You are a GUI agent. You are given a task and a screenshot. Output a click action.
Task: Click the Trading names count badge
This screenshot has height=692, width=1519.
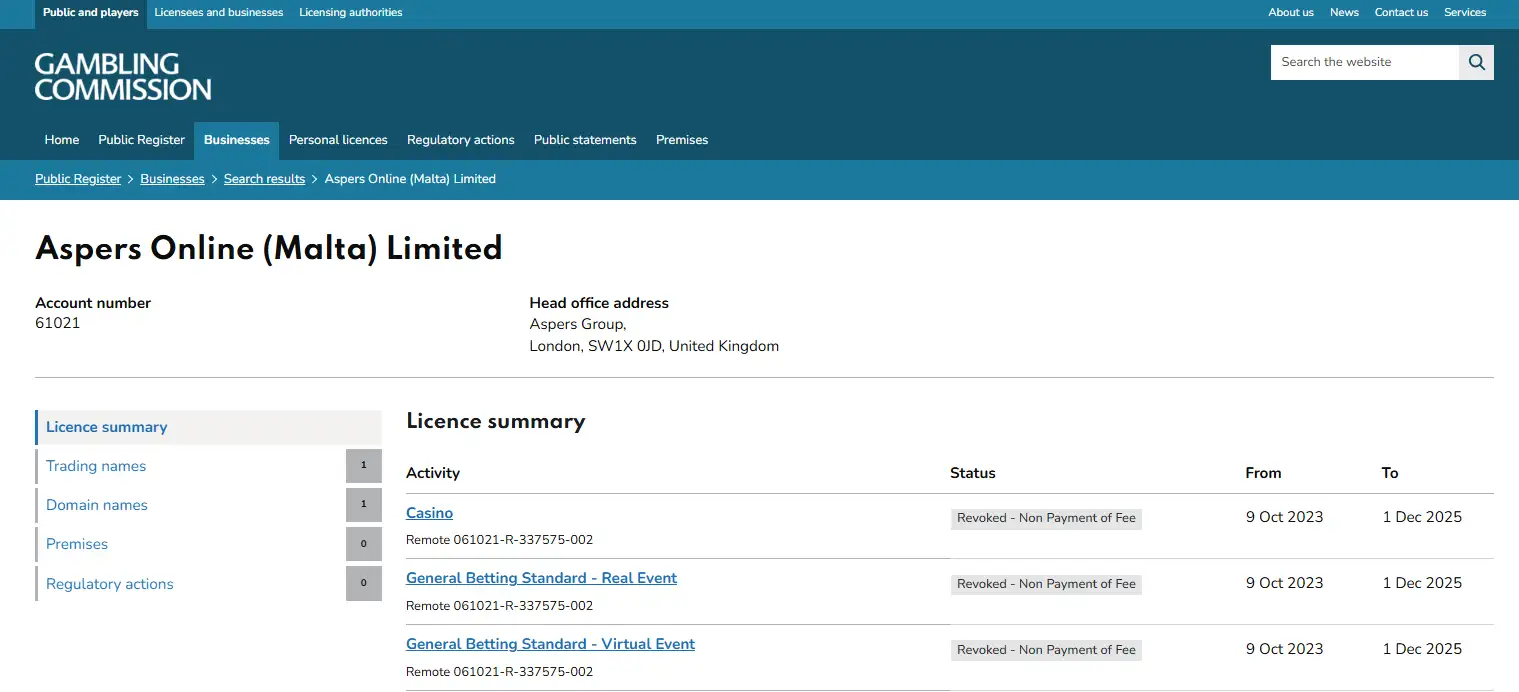(364, 466)
